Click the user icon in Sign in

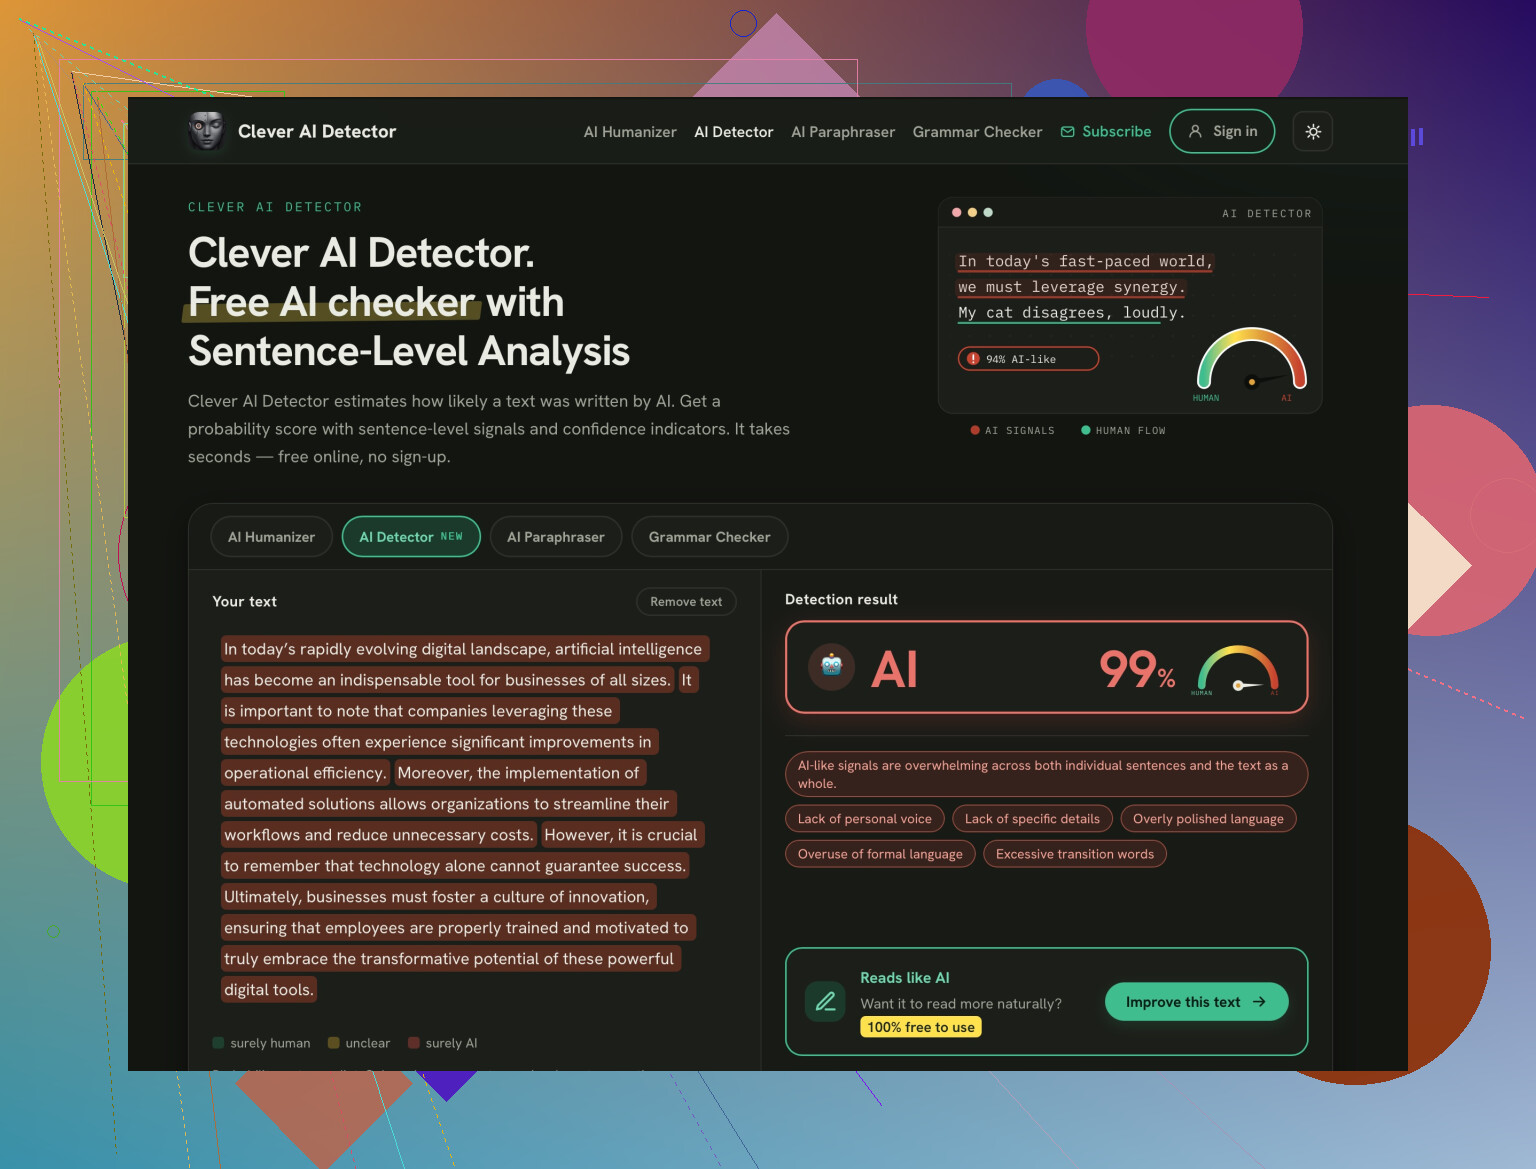tap(1195, 131)
